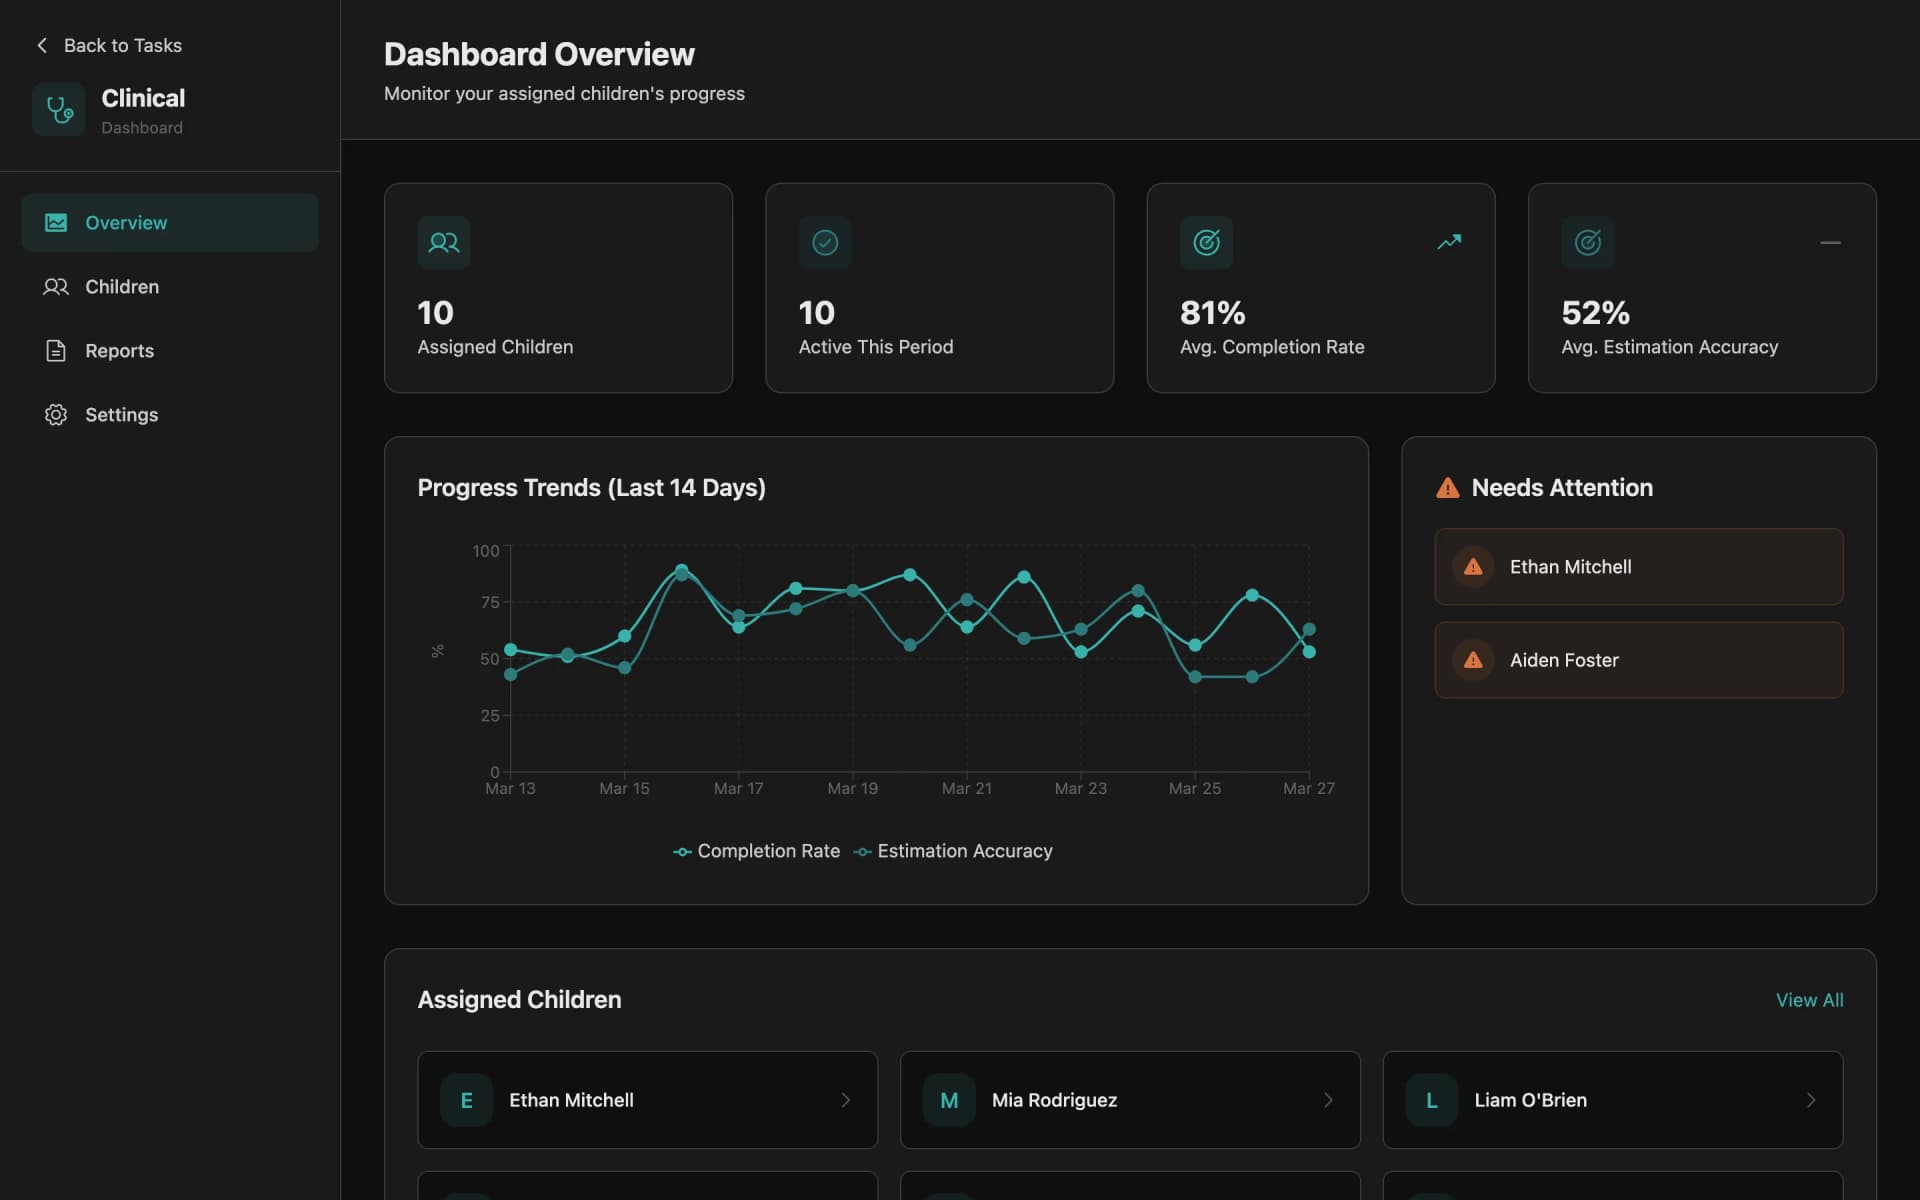This screenshot has height=1200, width=1920.
Task: Click the 100 y-axis label
Action: 486,551
